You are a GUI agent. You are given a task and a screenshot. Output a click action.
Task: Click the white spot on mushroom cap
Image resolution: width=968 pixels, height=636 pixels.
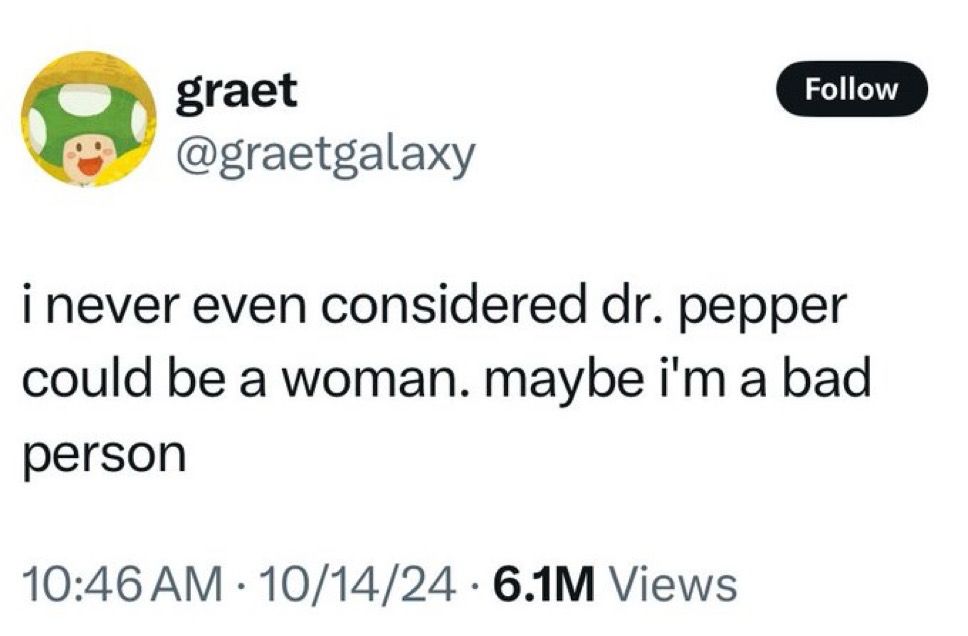coord(86,99)
